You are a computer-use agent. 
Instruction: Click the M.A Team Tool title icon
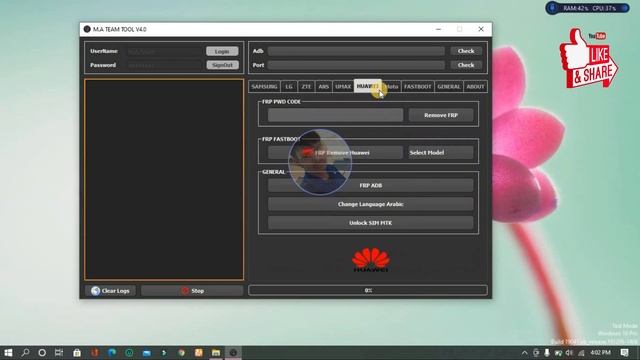coord(87,29)
